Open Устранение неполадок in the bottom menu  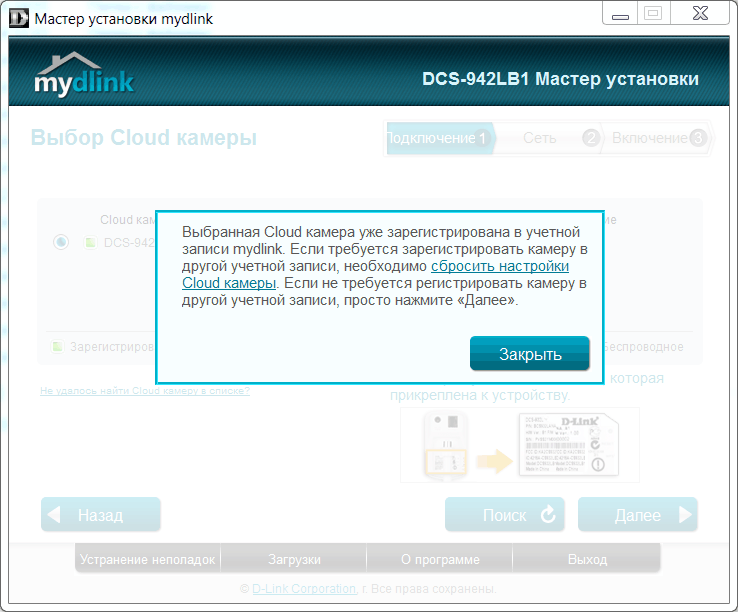(147, 559)
